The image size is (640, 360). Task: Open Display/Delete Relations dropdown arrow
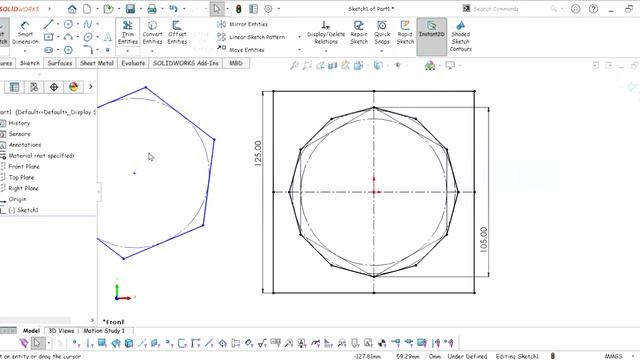click(x=326, y=51)
